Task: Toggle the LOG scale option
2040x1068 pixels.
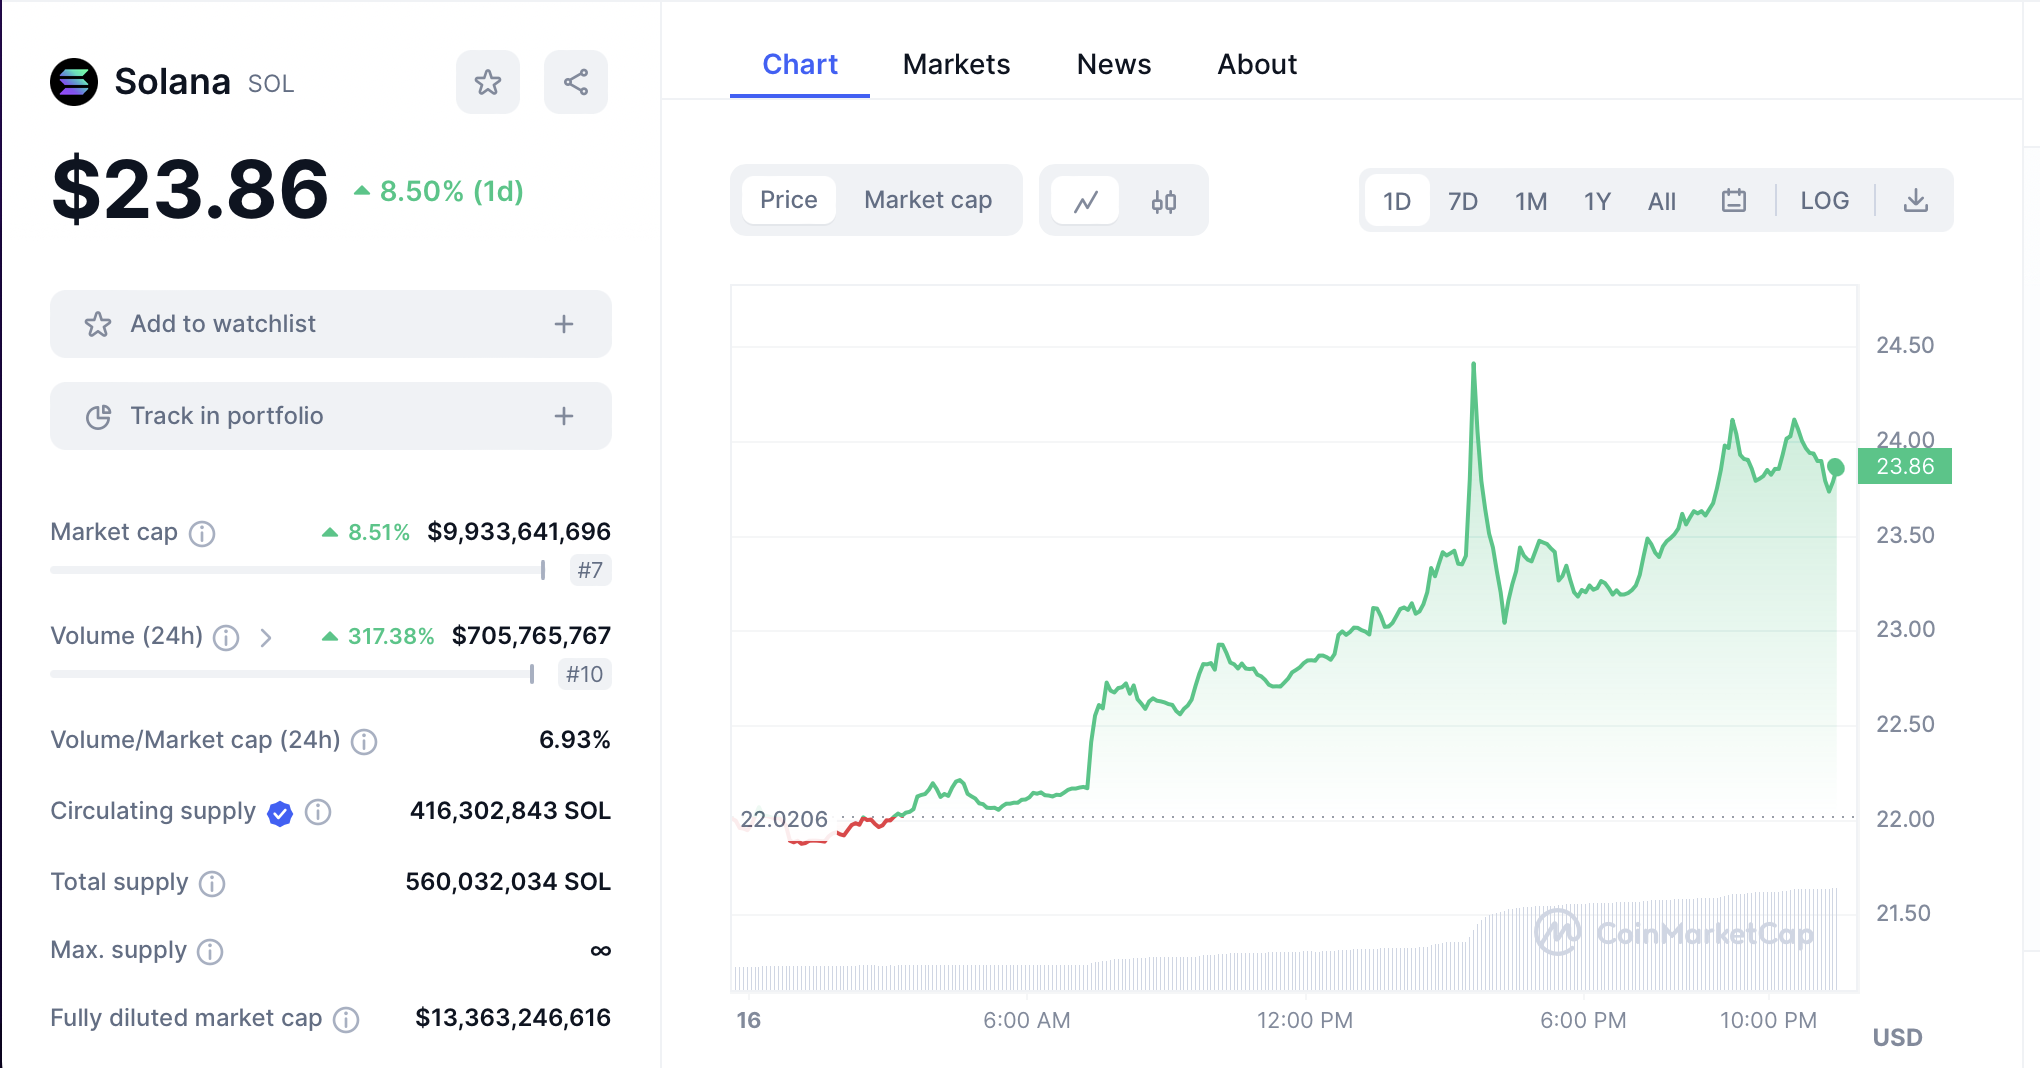Action: pos(1824,201)
